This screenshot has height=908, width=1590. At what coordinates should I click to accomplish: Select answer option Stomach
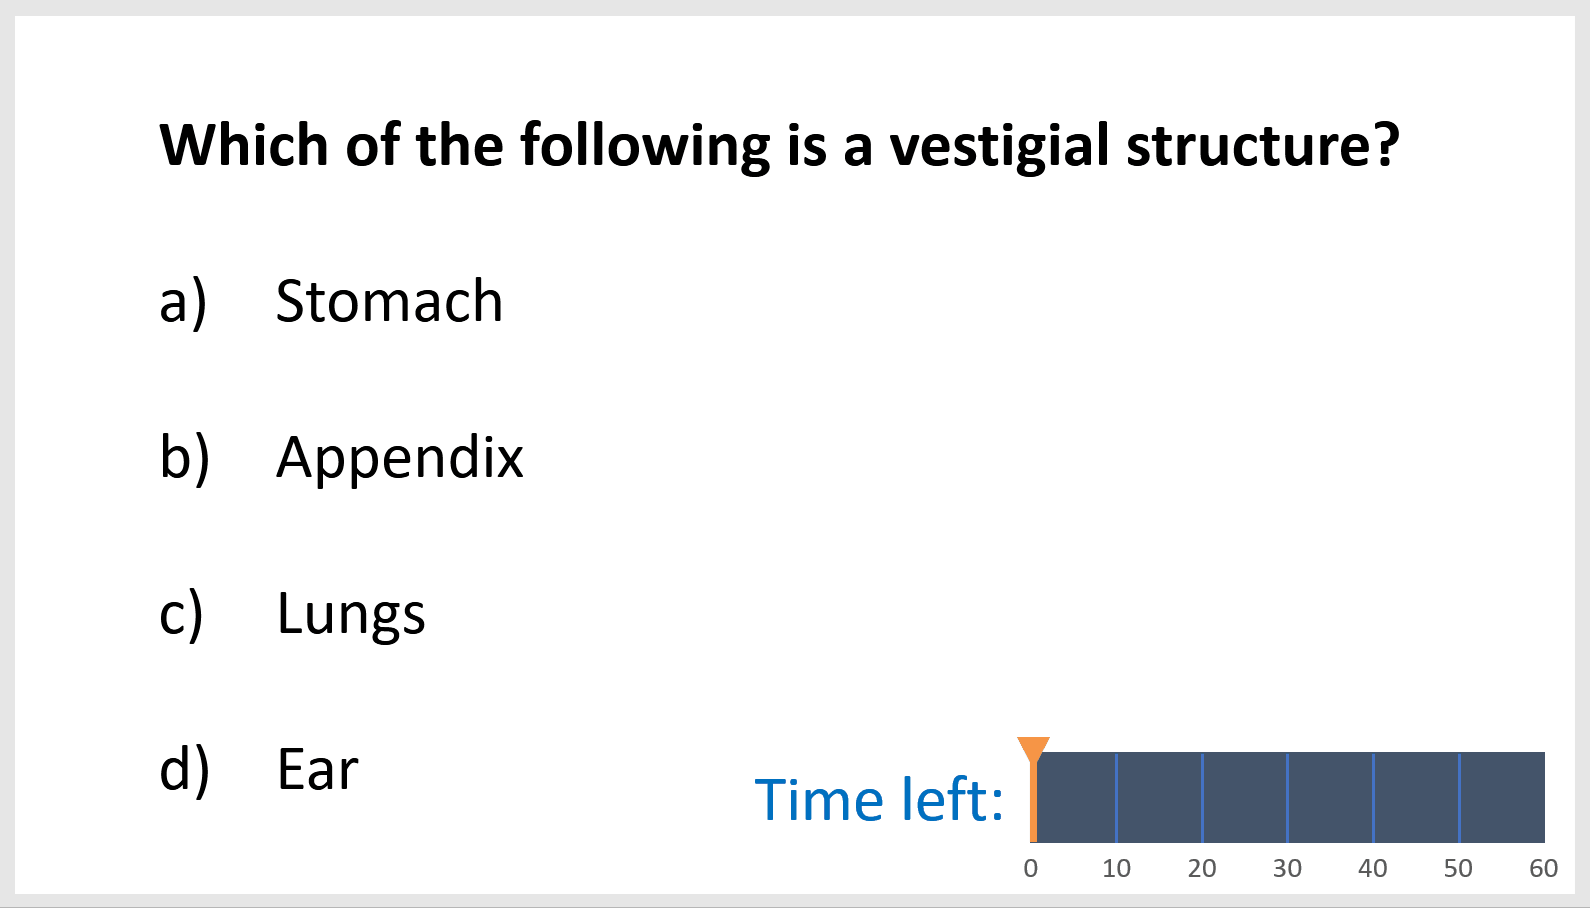click(389, 301)
